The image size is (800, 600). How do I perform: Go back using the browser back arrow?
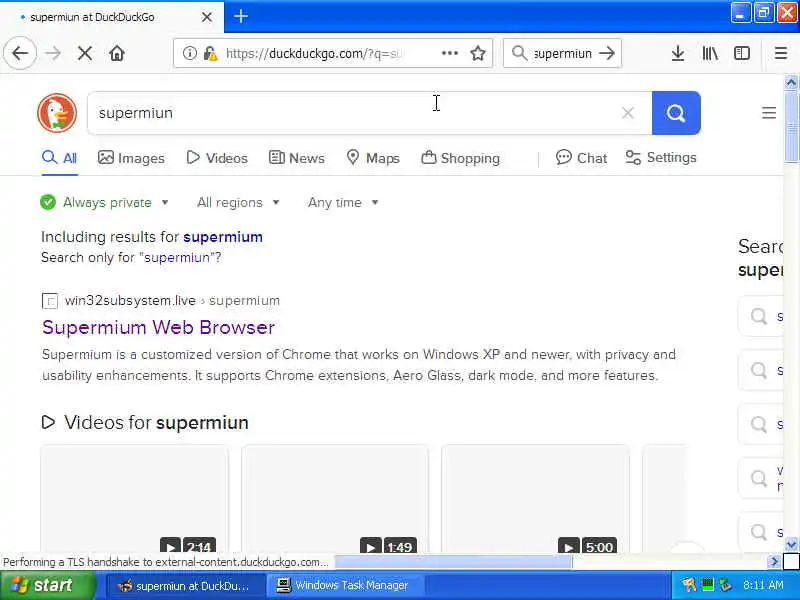(20, 53)
